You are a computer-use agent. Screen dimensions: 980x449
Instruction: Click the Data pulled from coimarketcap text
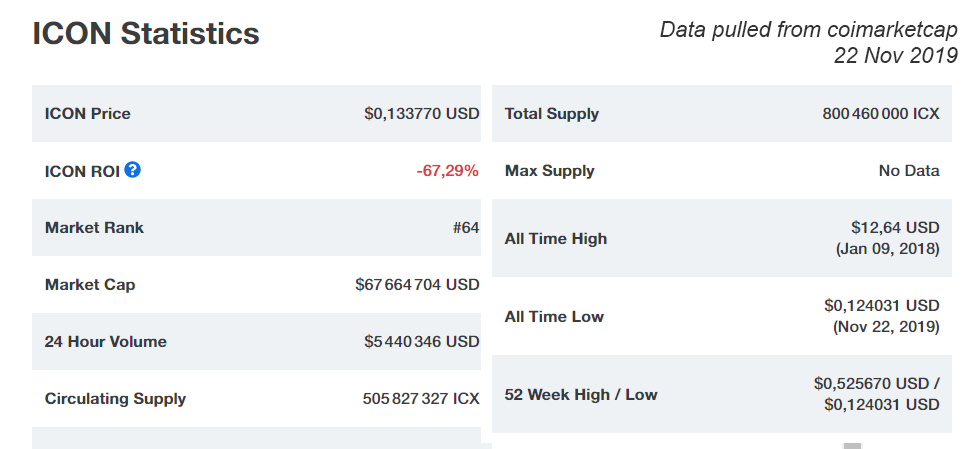tap(809, 29)
